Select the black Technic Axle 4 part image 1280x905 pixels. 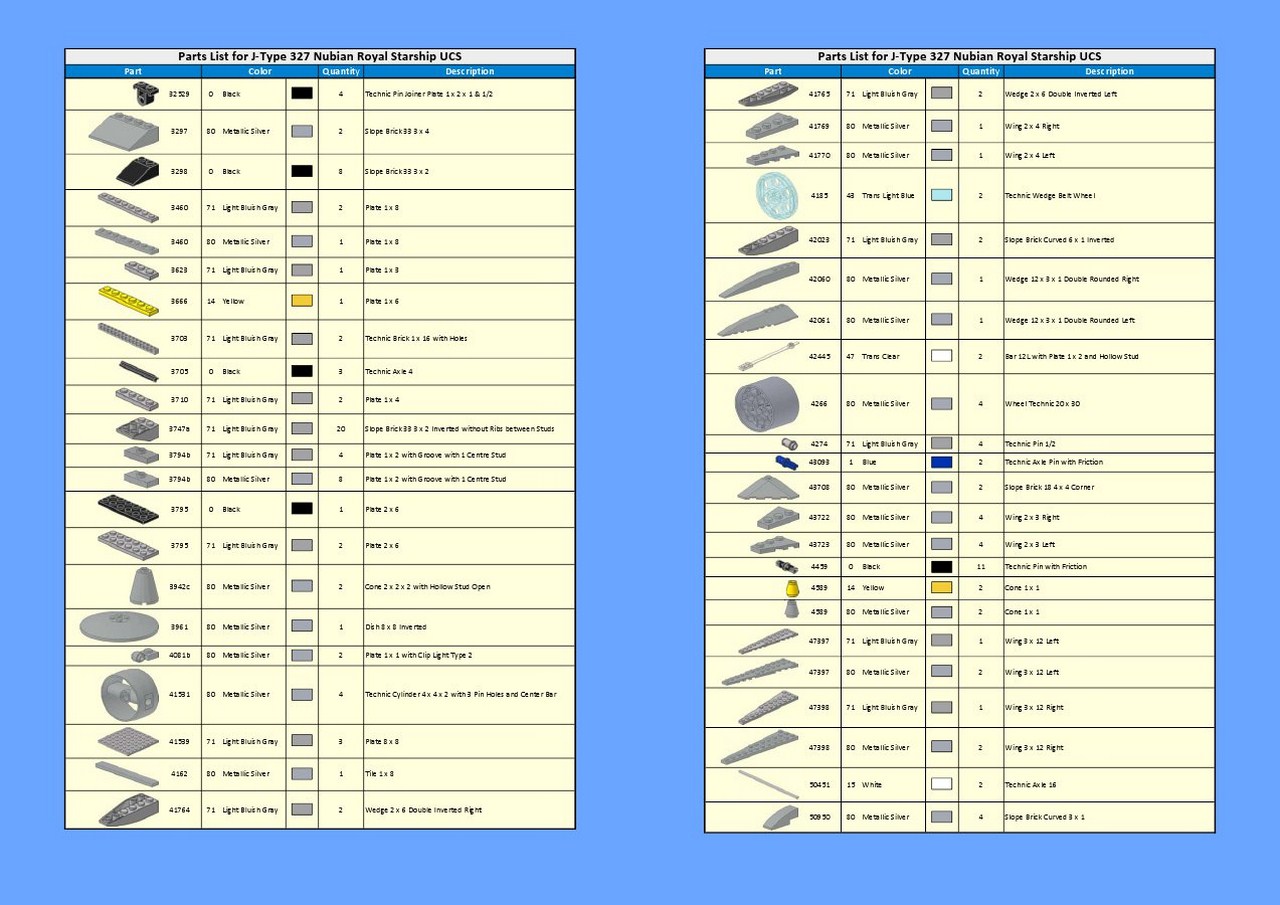coord(138,371)
